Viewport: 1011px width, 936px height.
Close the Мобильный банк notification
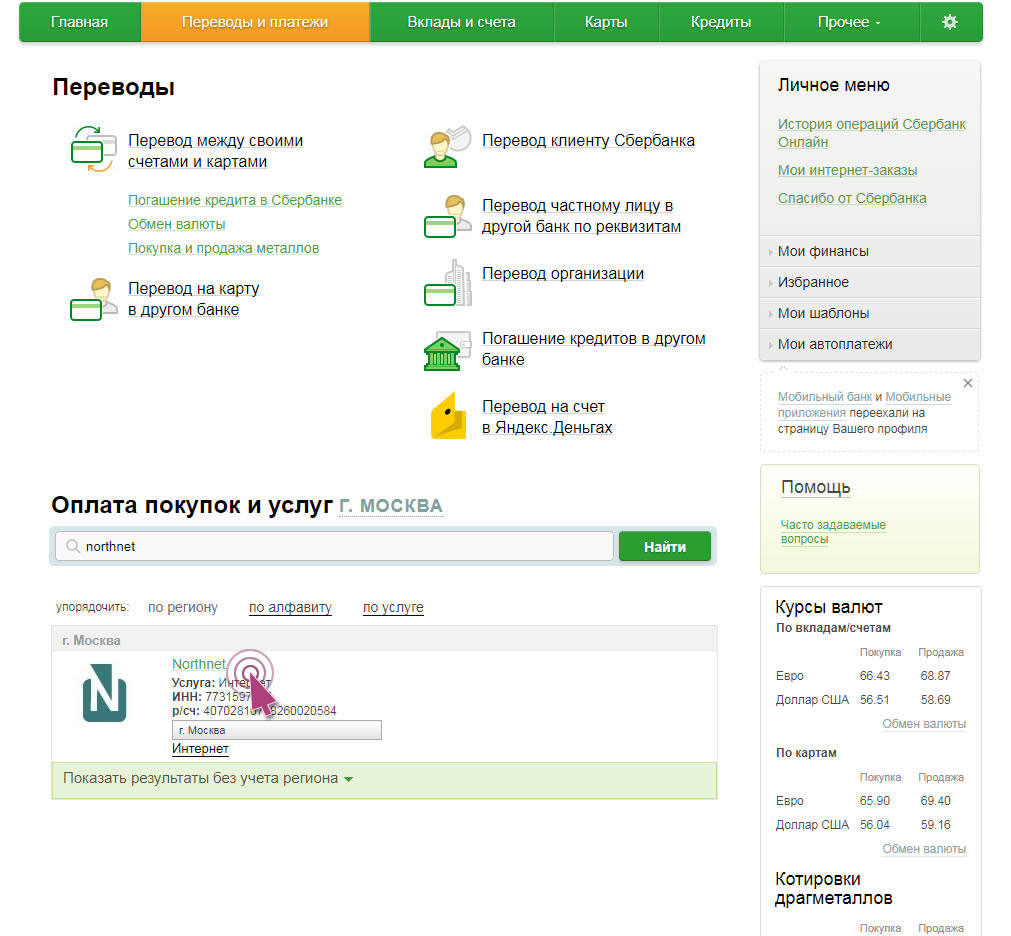click(x=967, y=383)
